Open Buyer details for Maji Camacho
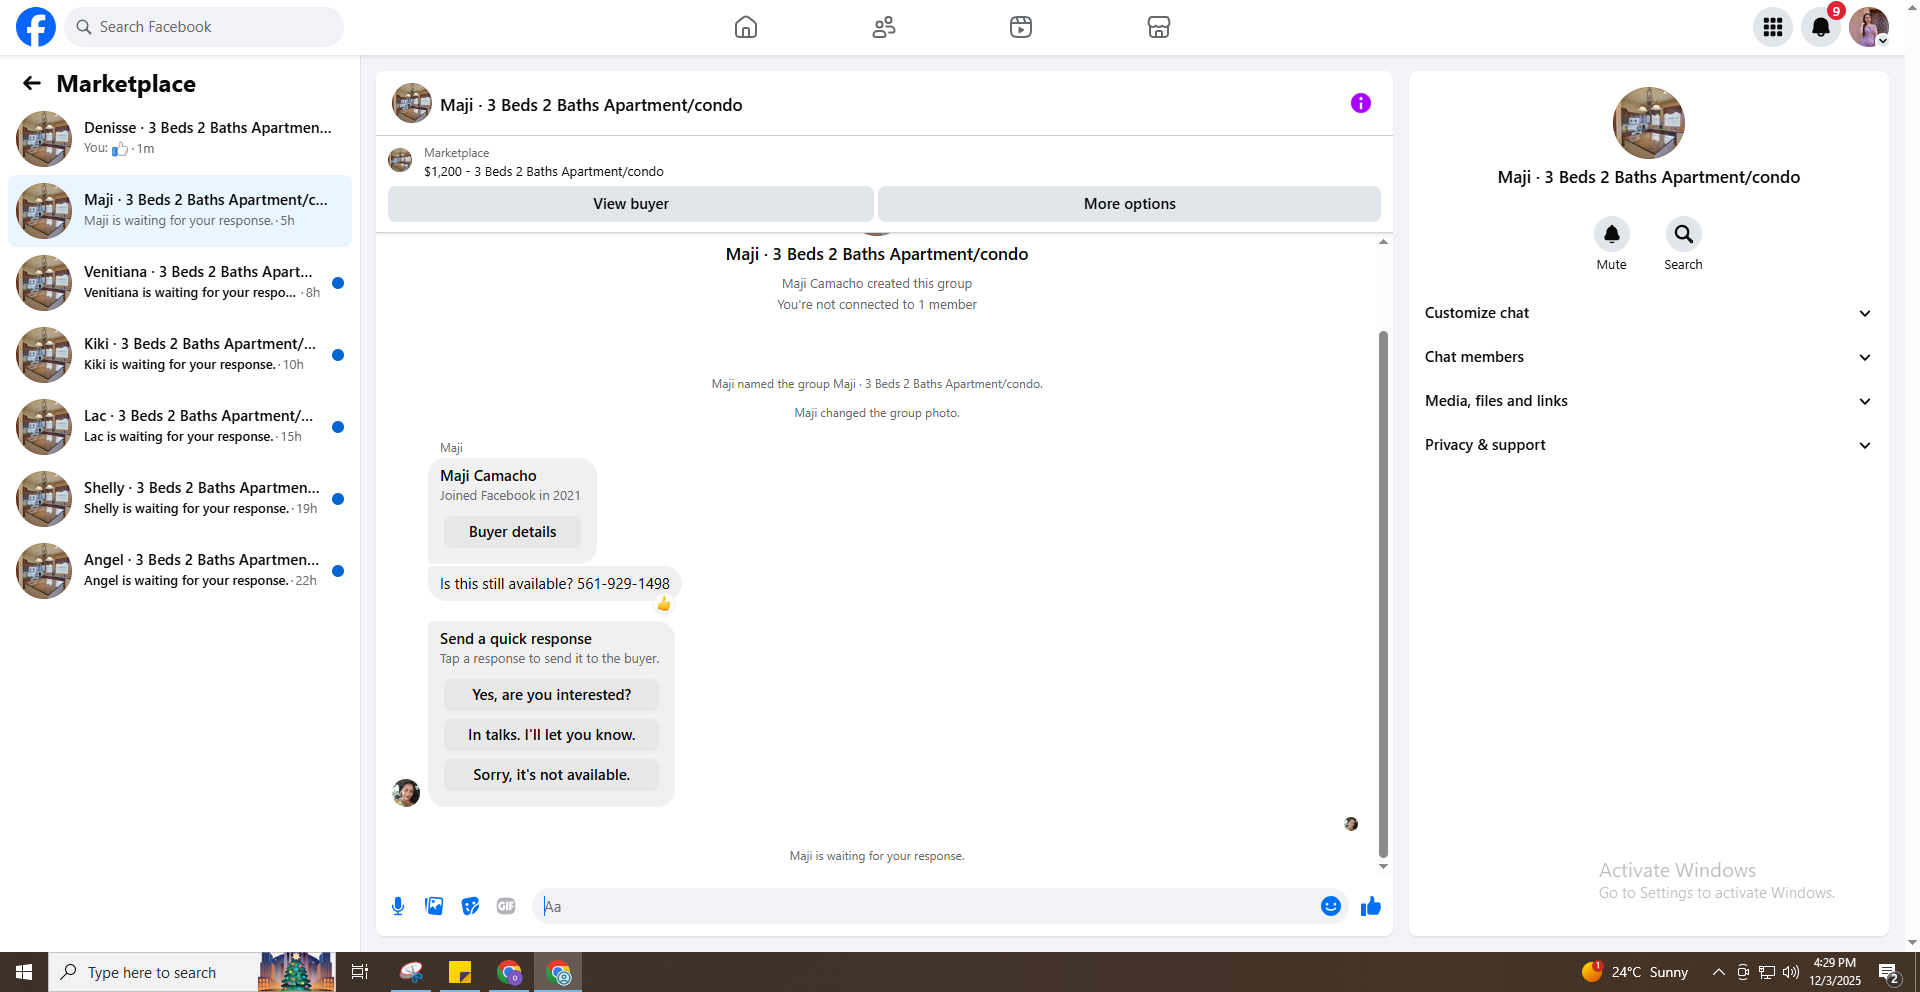Screen dimensions: 1920x992 pyautogui.click(x=512, y=532)
